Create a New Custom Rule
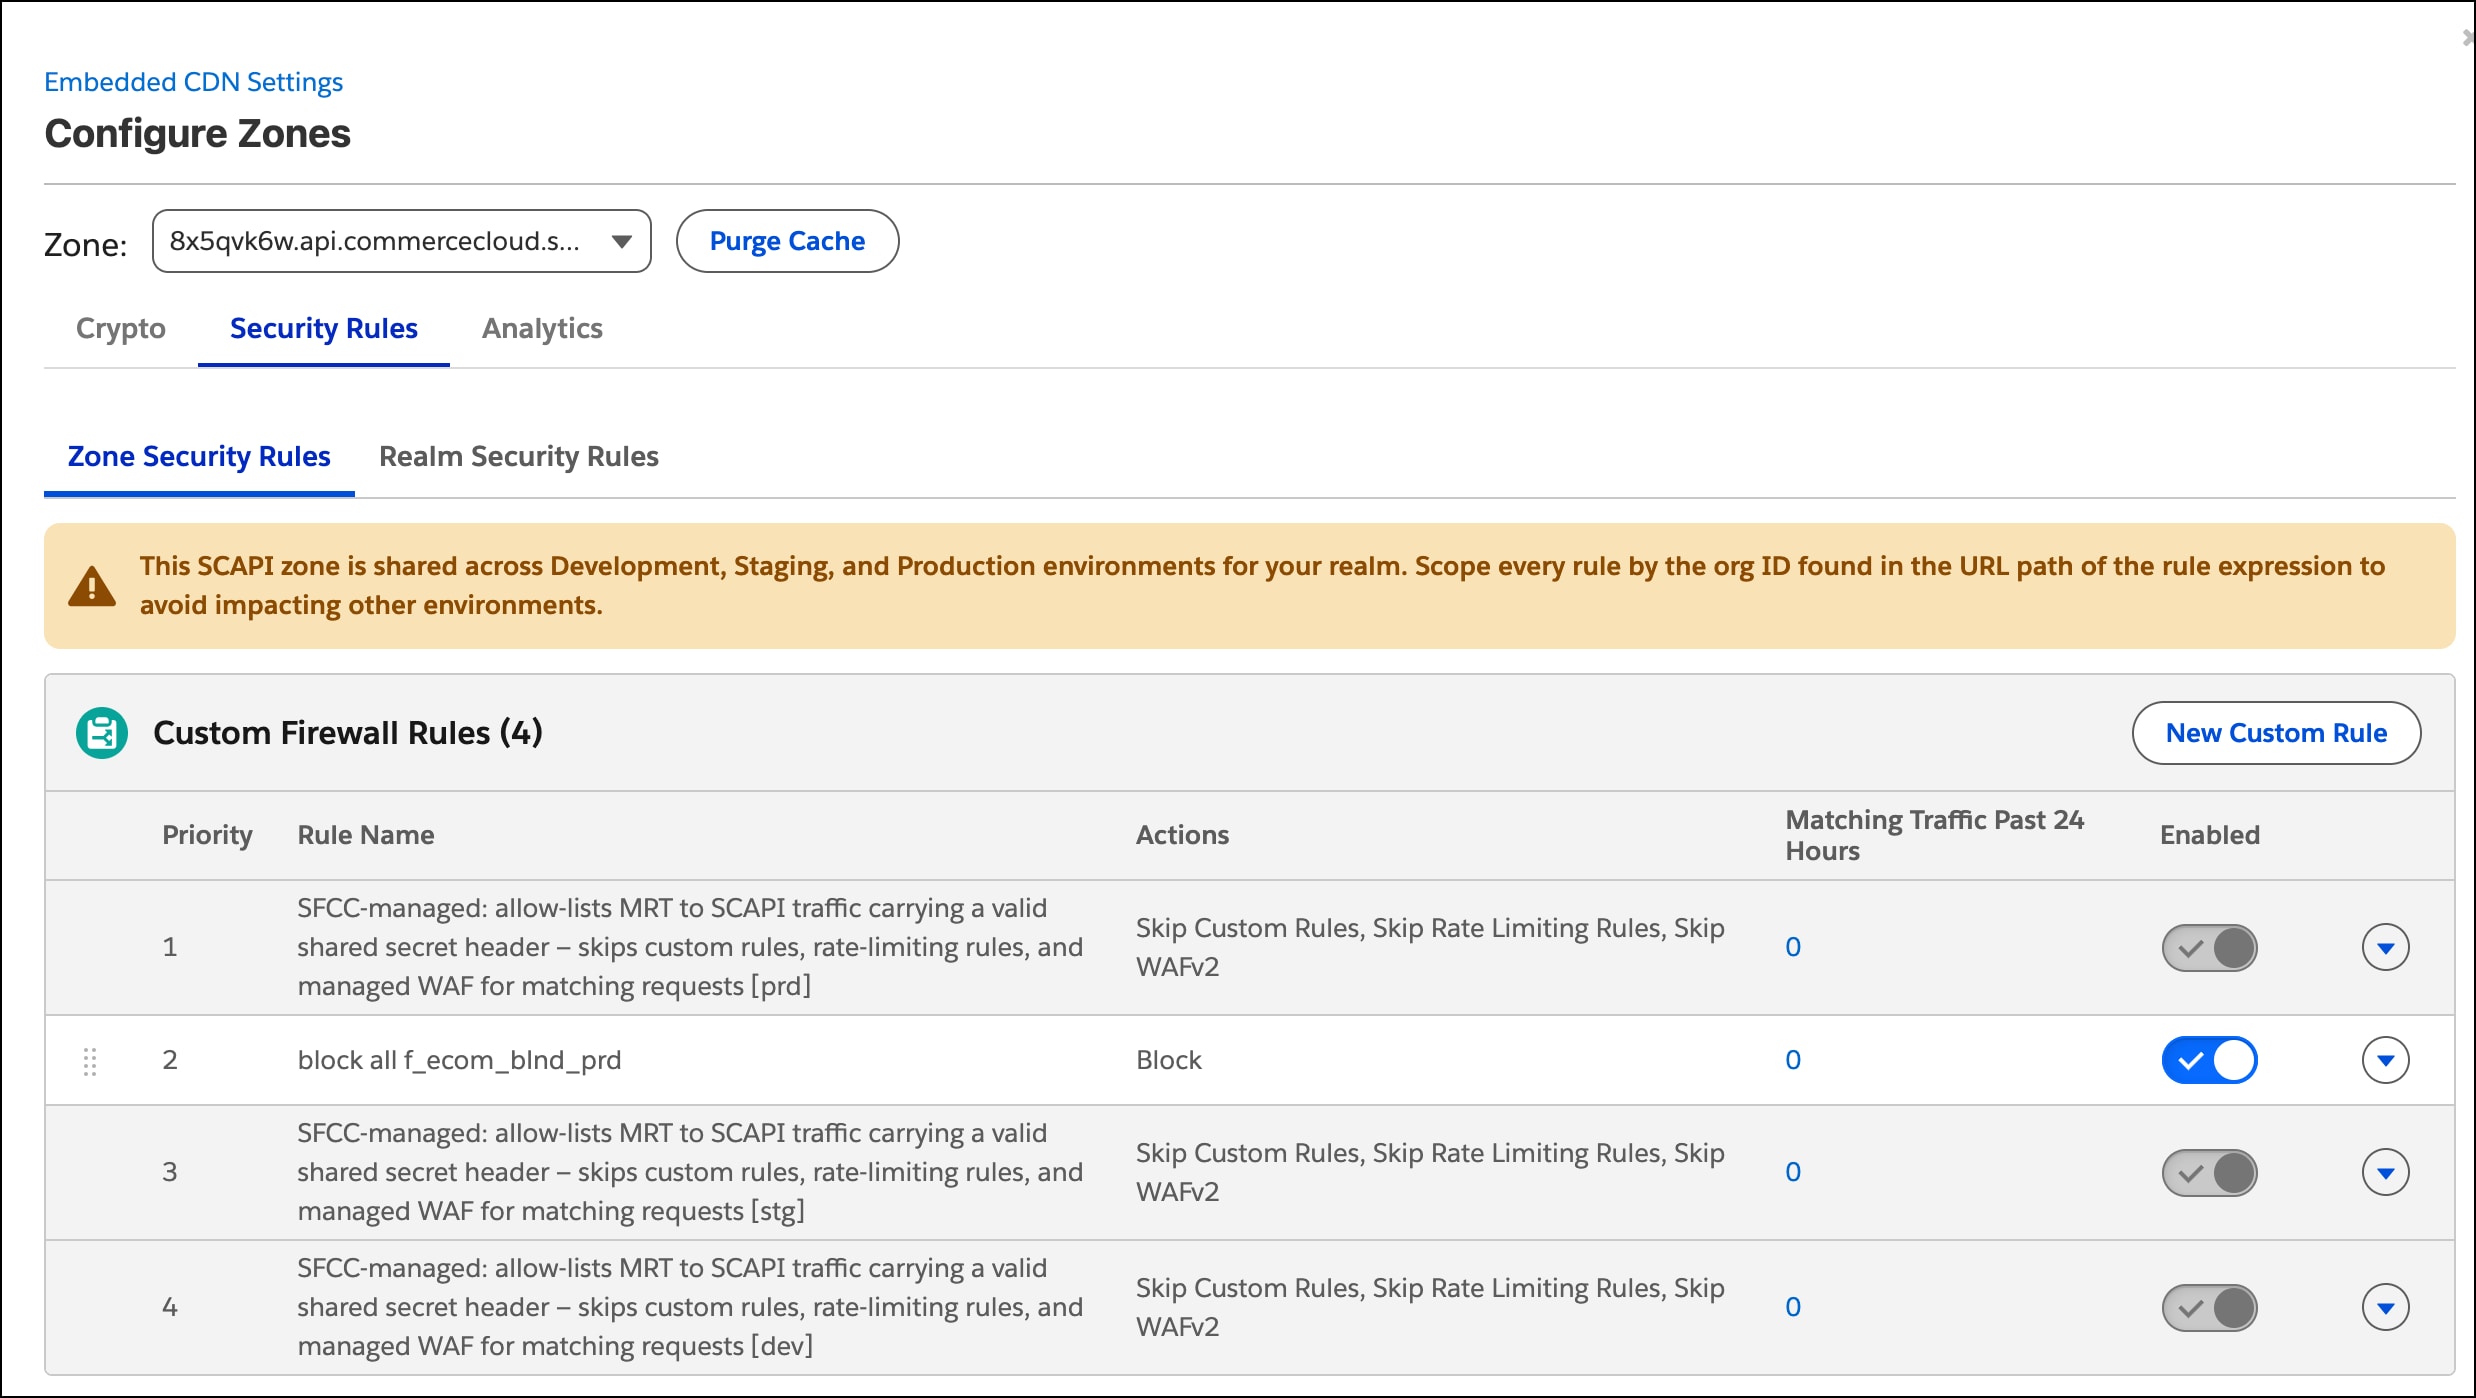 2277,733
